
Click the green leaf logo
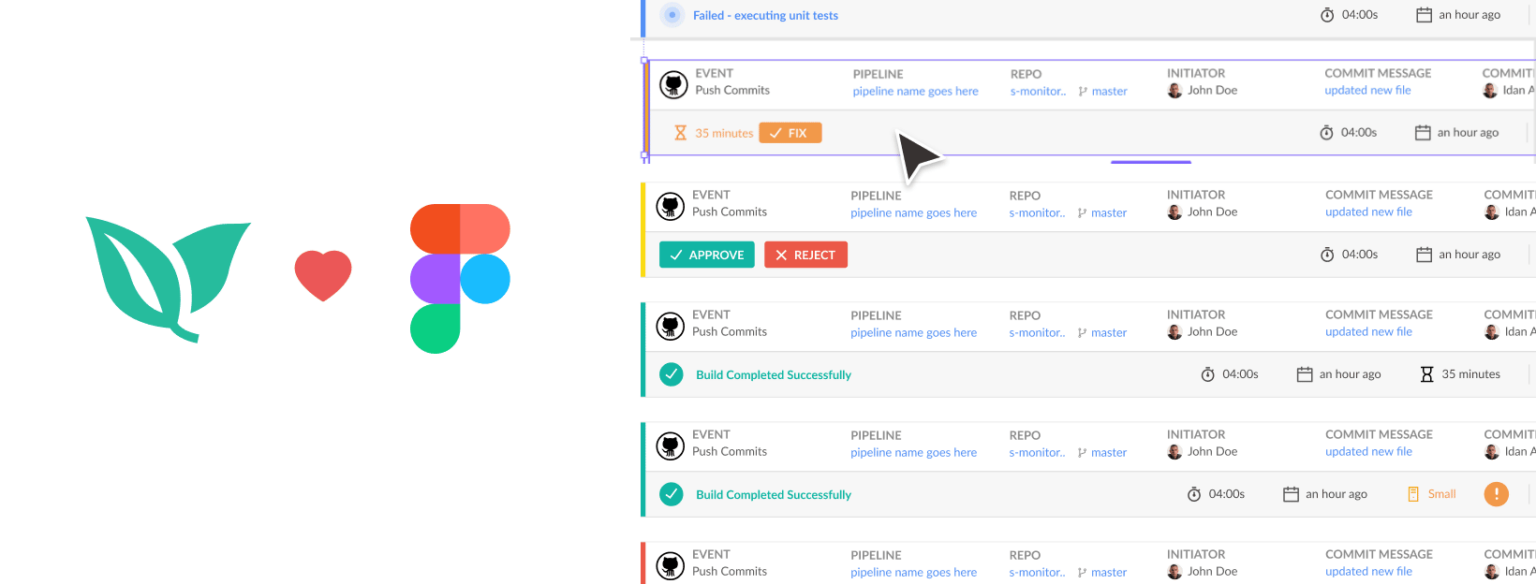168,278
